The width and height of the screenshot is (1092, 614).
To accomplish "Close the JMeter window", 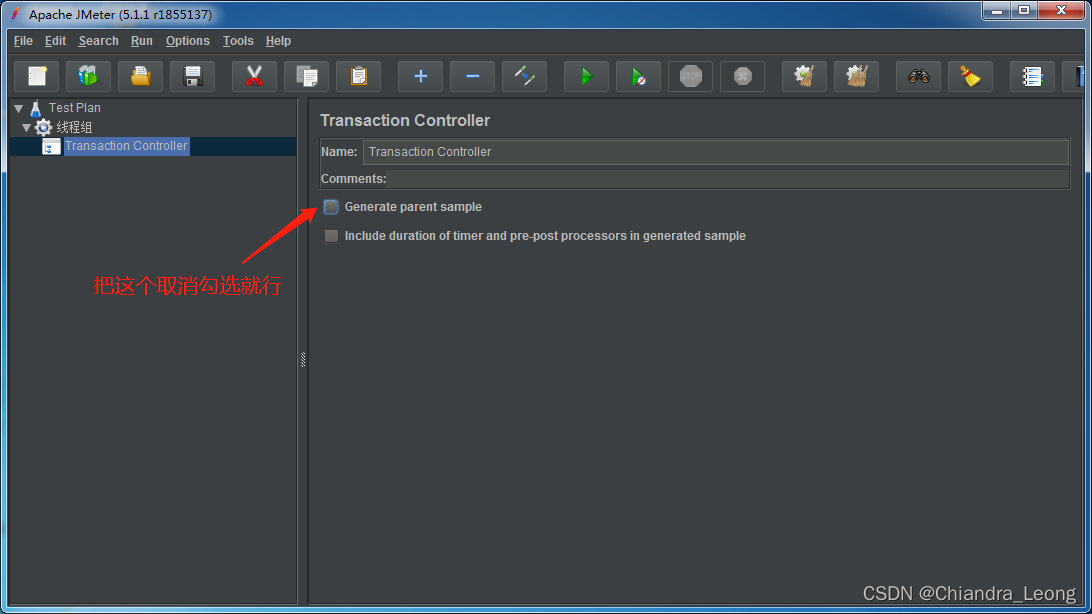I will tap(1061, 10).
